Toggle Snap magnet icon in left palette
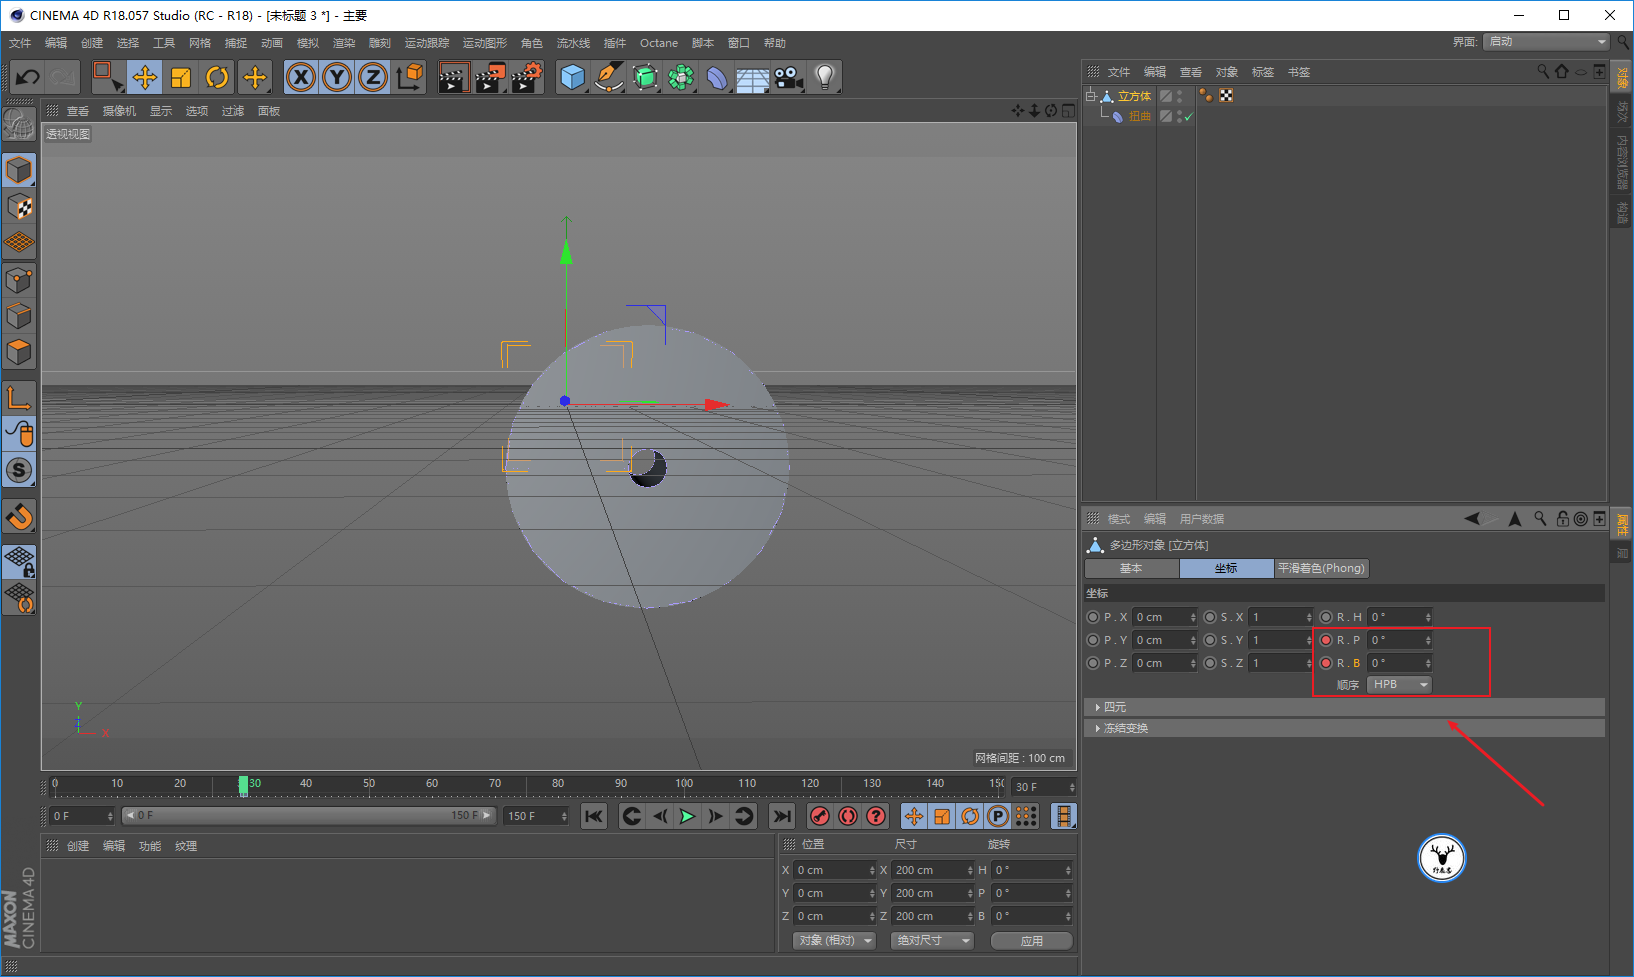The image size is (1634, 977). pyautogui.click(x=19, y=517)
